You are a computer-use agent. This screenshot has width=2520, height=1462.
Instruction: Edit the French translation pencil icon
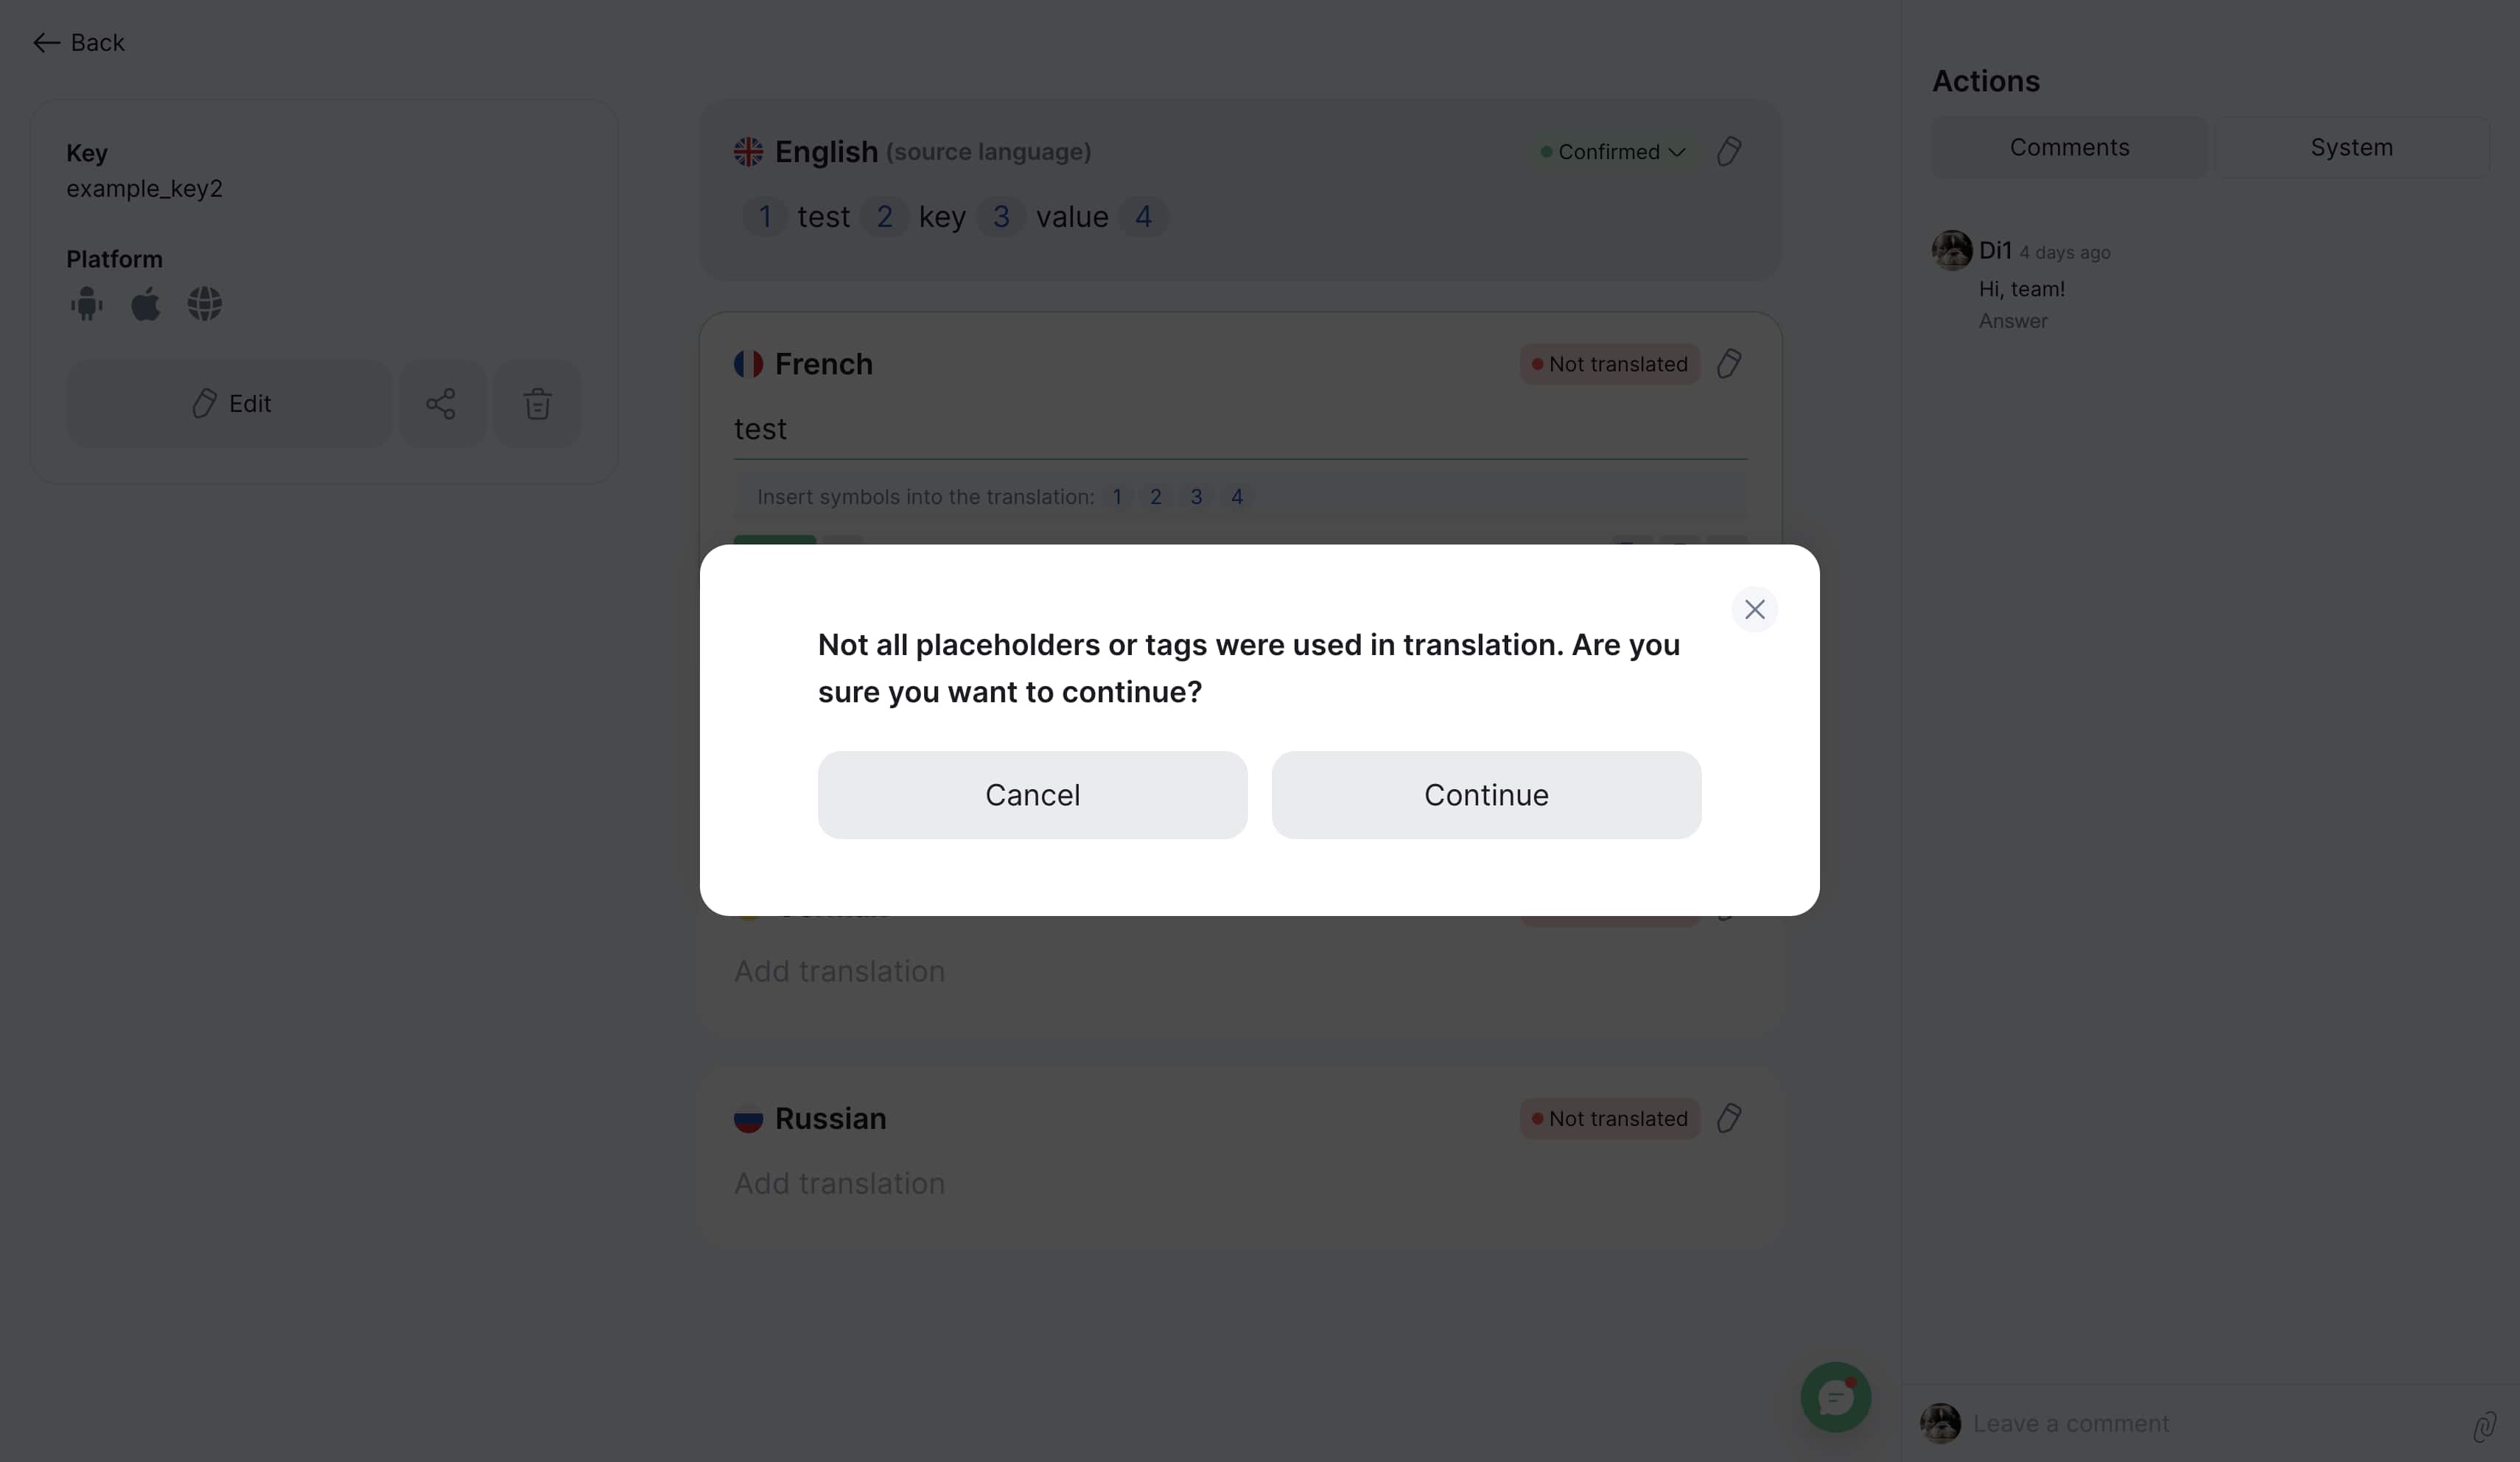pos(1729,364)
